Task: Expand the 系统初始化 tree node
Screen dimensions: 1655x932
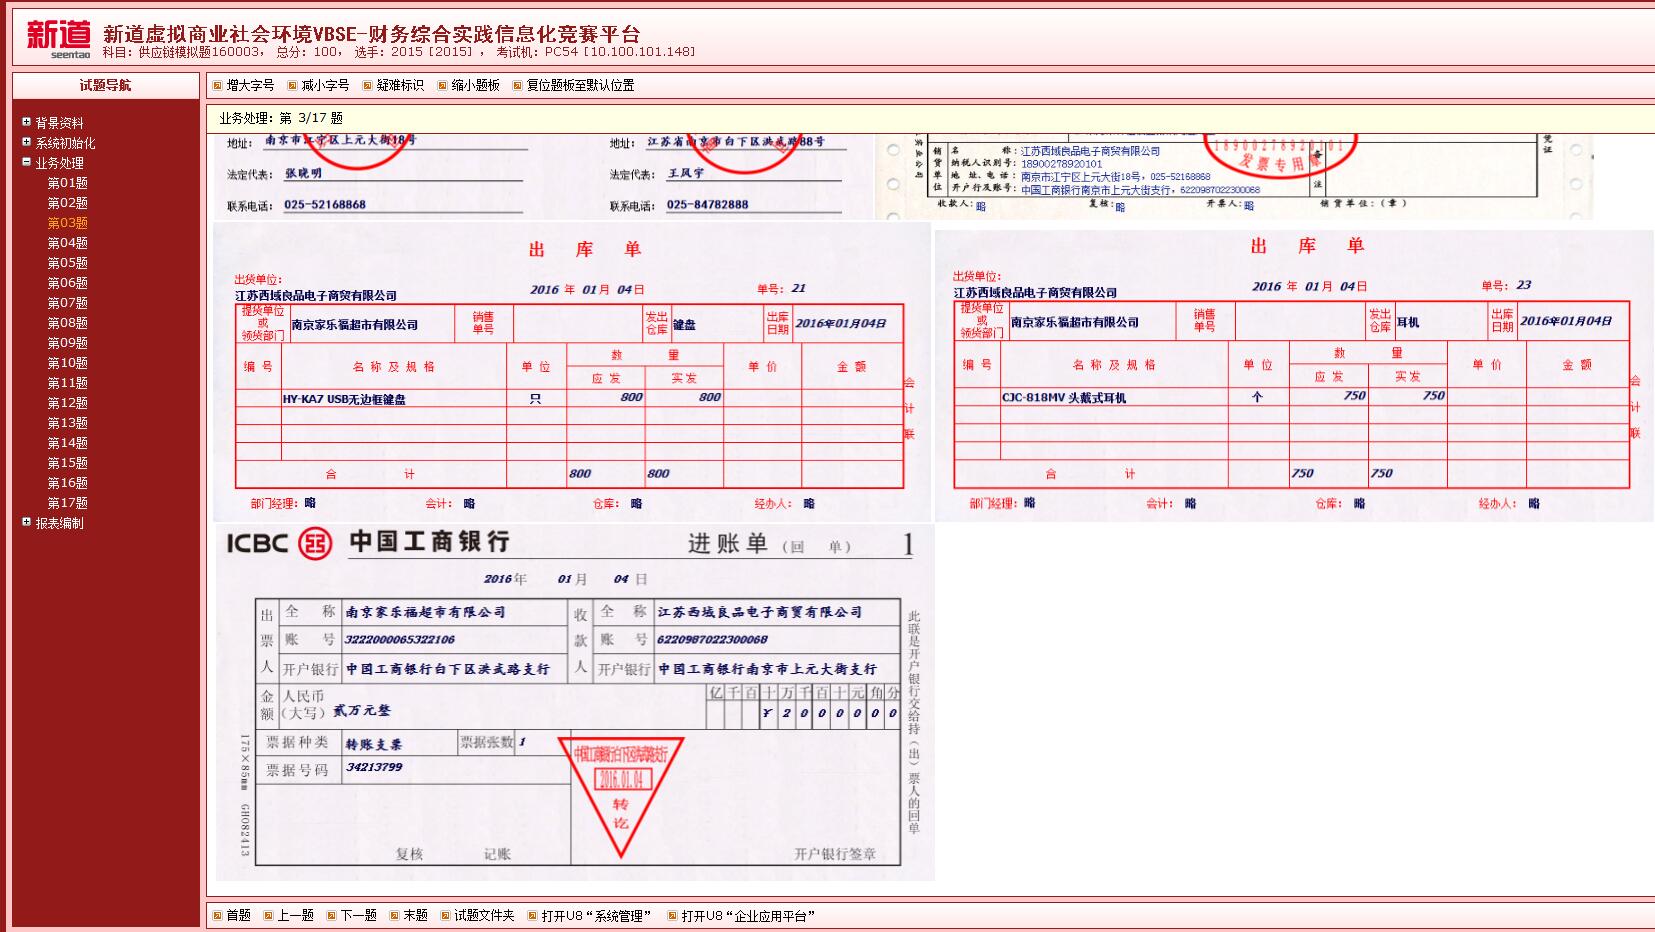Action: (27, 142)
